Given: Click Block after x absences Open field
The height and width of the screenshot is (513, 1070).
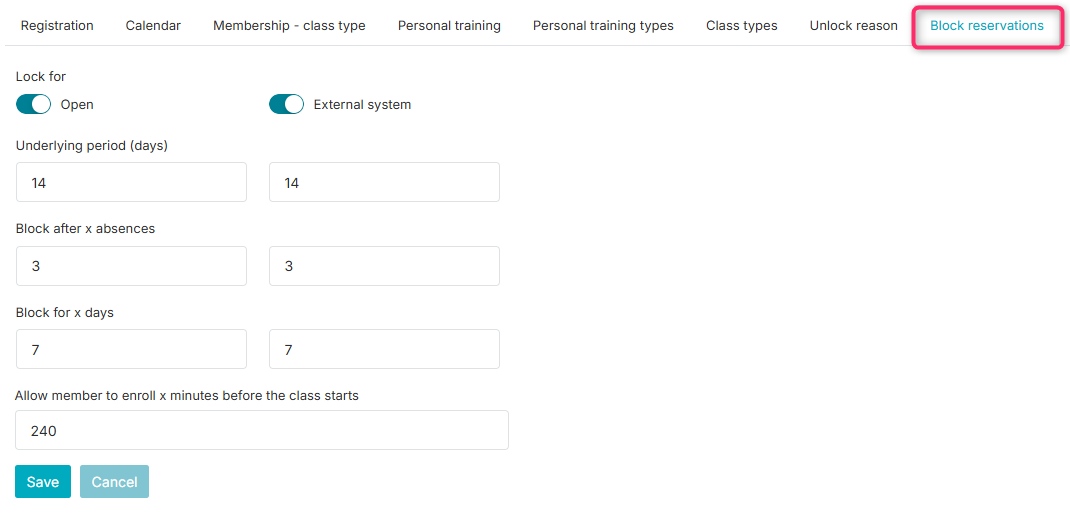Looking at the screenshot, I should point(131,266).
